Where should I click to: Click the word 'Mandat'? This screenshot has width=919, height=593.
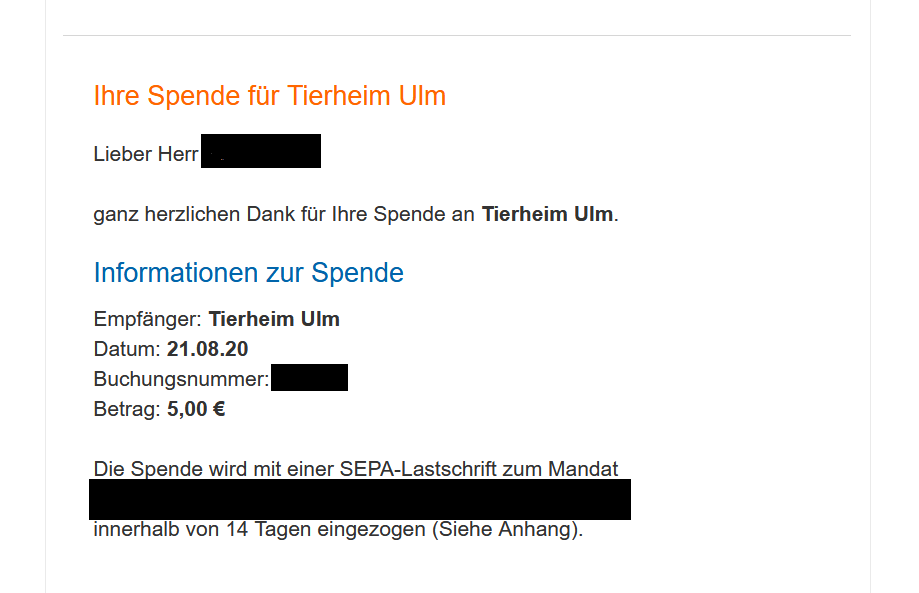[x=583, y=469]
